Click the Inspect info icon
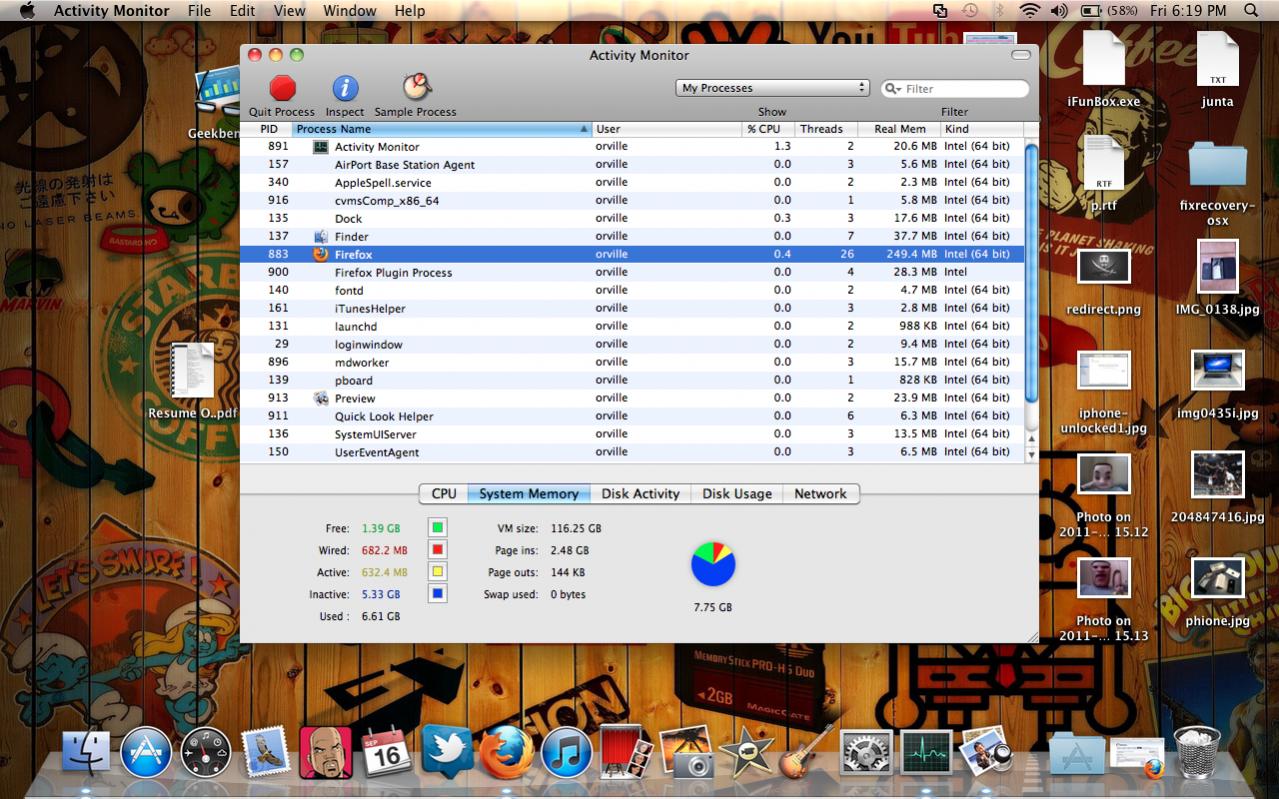Screen dimensions: 1279x799 345,88
